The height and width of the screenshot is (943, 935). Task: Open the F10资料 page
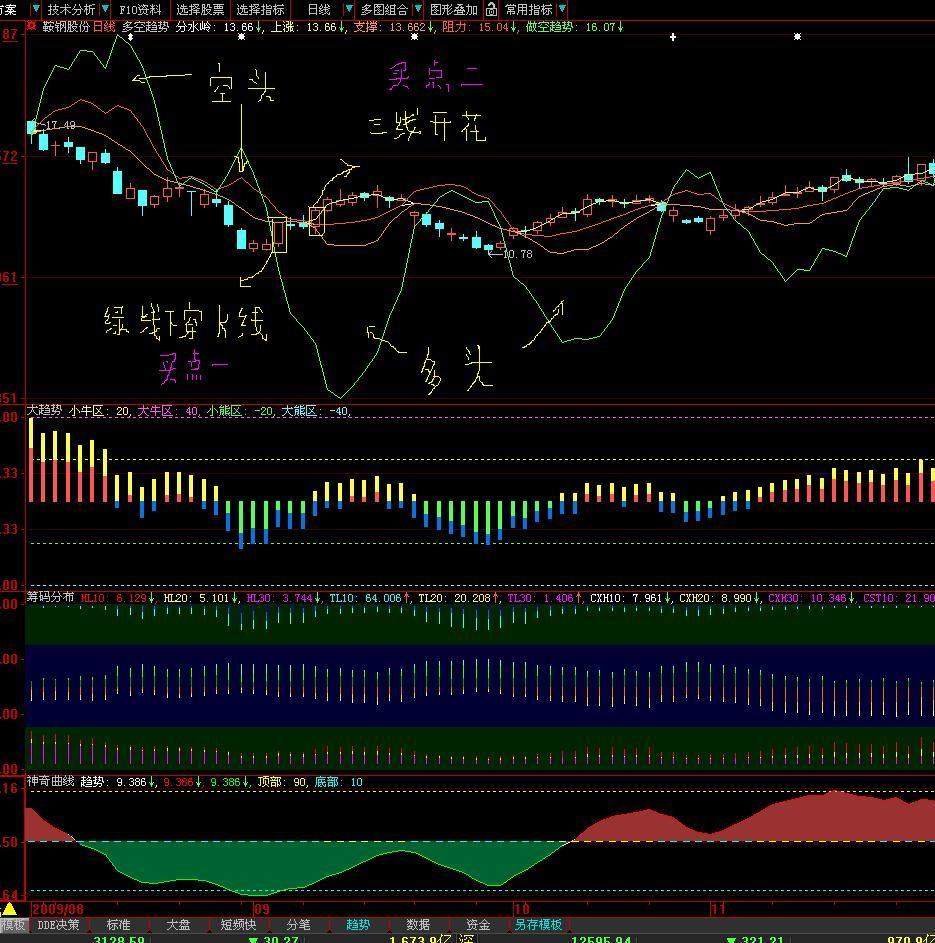(x=140, y=10)
